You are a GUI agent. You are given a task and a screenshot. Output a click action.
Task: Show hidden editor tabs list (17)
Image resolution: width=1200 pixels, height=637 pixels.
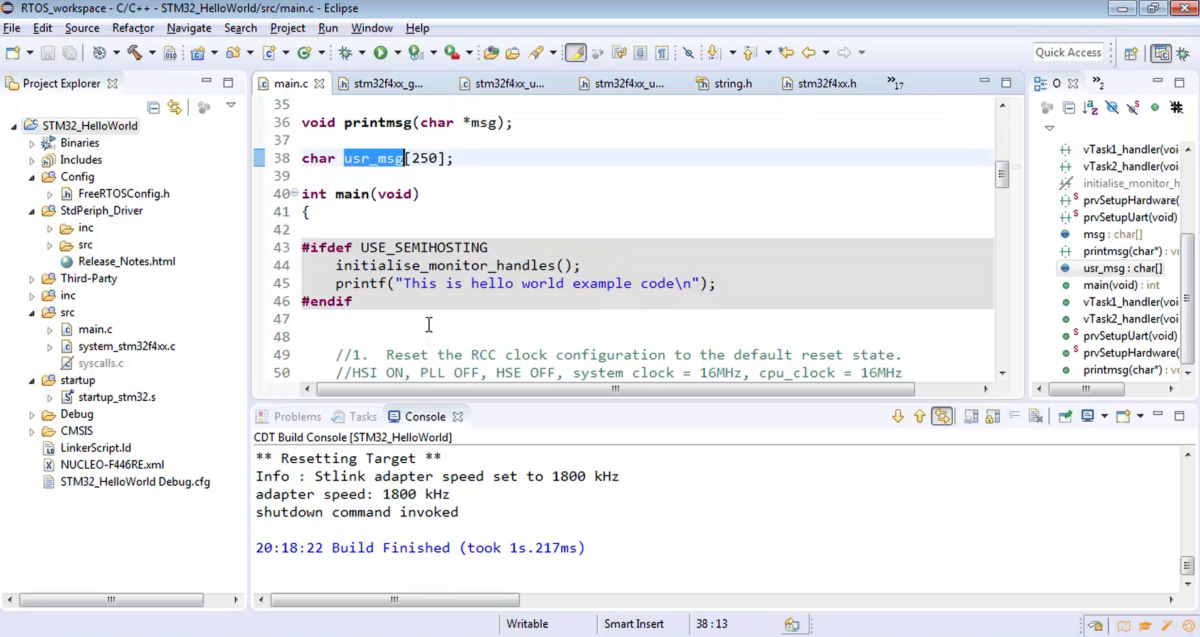[895, 84]
